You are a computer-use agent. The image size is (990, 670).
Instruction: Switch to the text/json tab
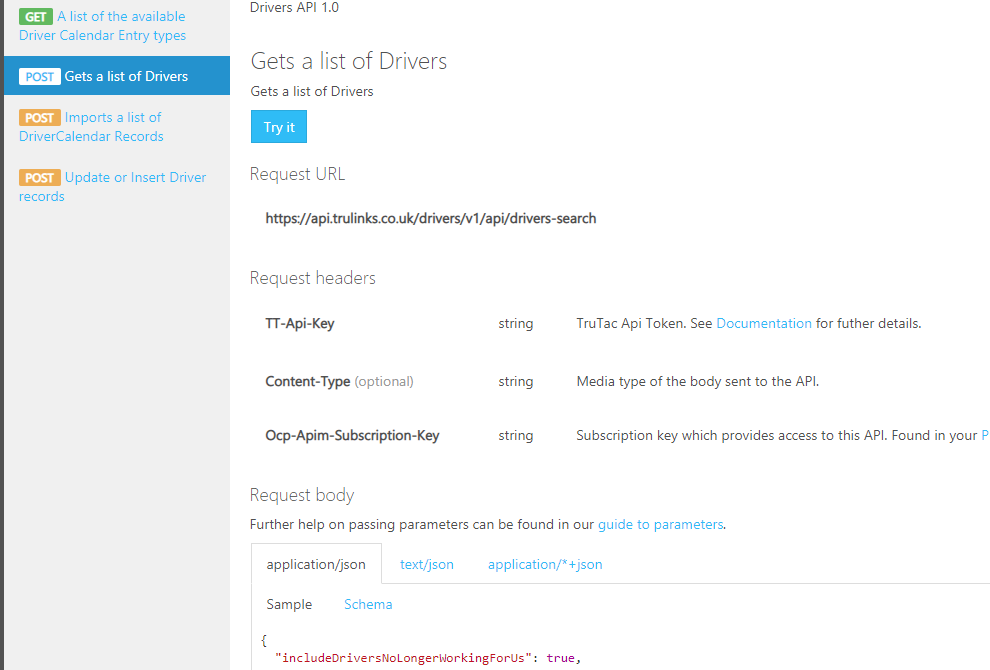coord(427,565)
